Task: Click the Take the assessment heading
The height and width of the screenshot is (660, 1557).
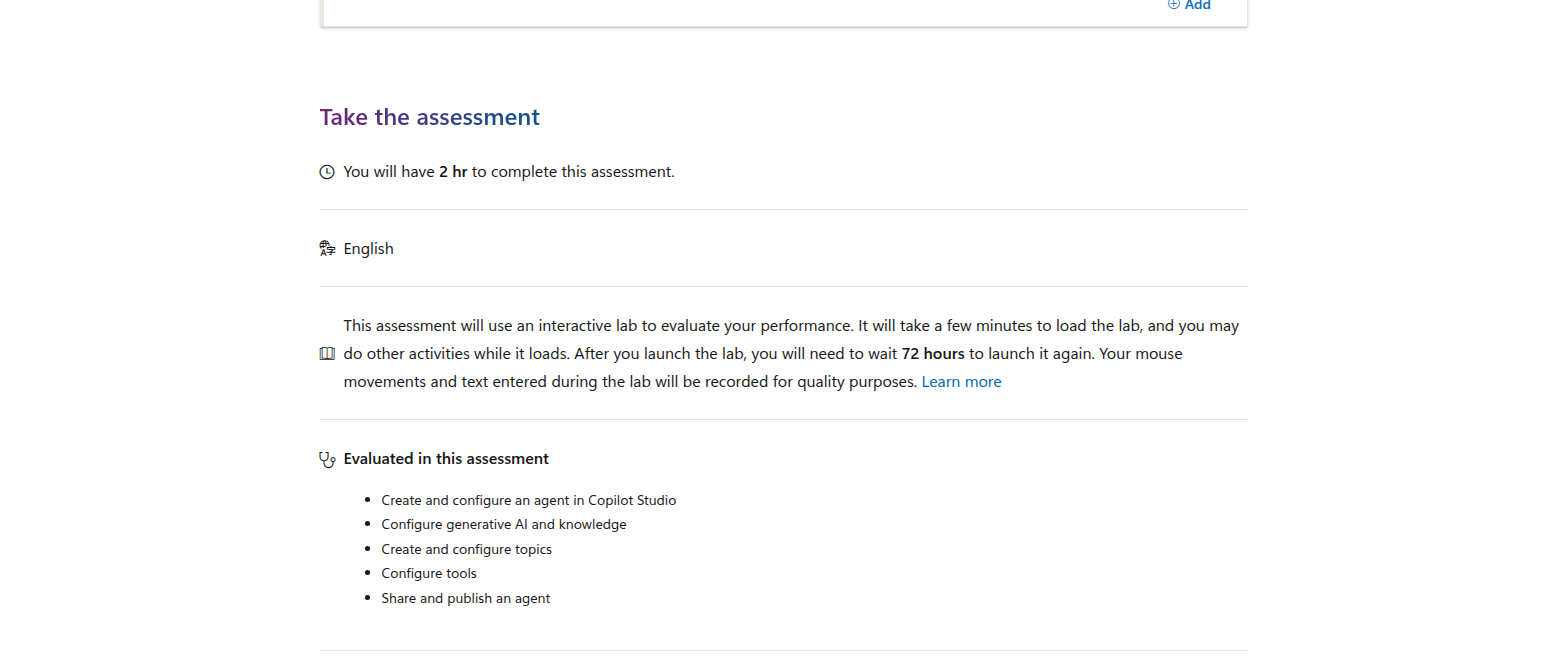Action: tap(430, 117)
